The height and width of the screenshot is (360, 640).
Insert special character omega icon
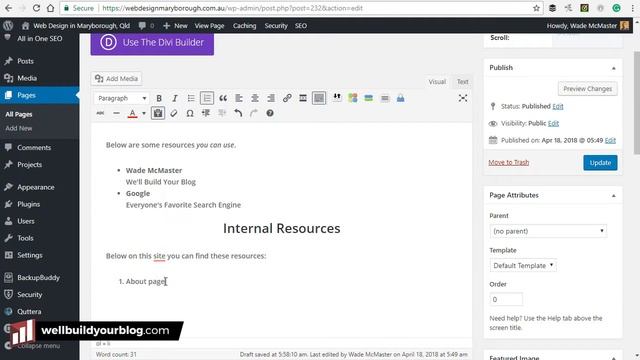[x=190, y=113]
